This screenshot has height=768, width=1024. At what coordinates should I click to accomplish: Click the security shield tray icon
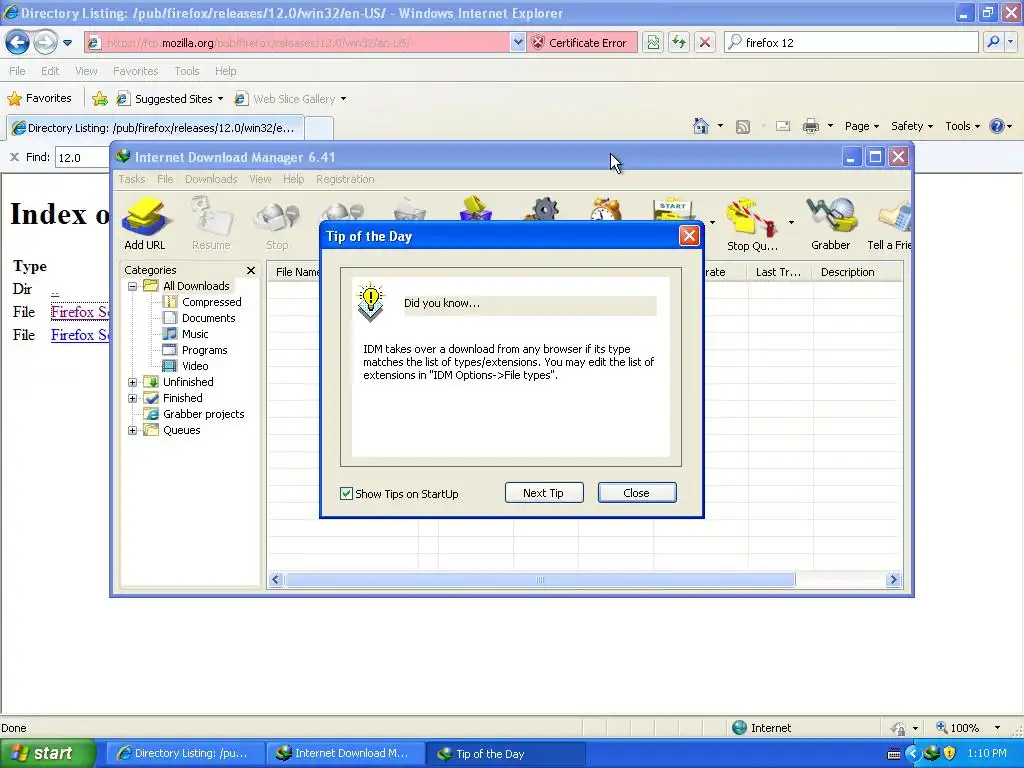[x=950, y=753]
